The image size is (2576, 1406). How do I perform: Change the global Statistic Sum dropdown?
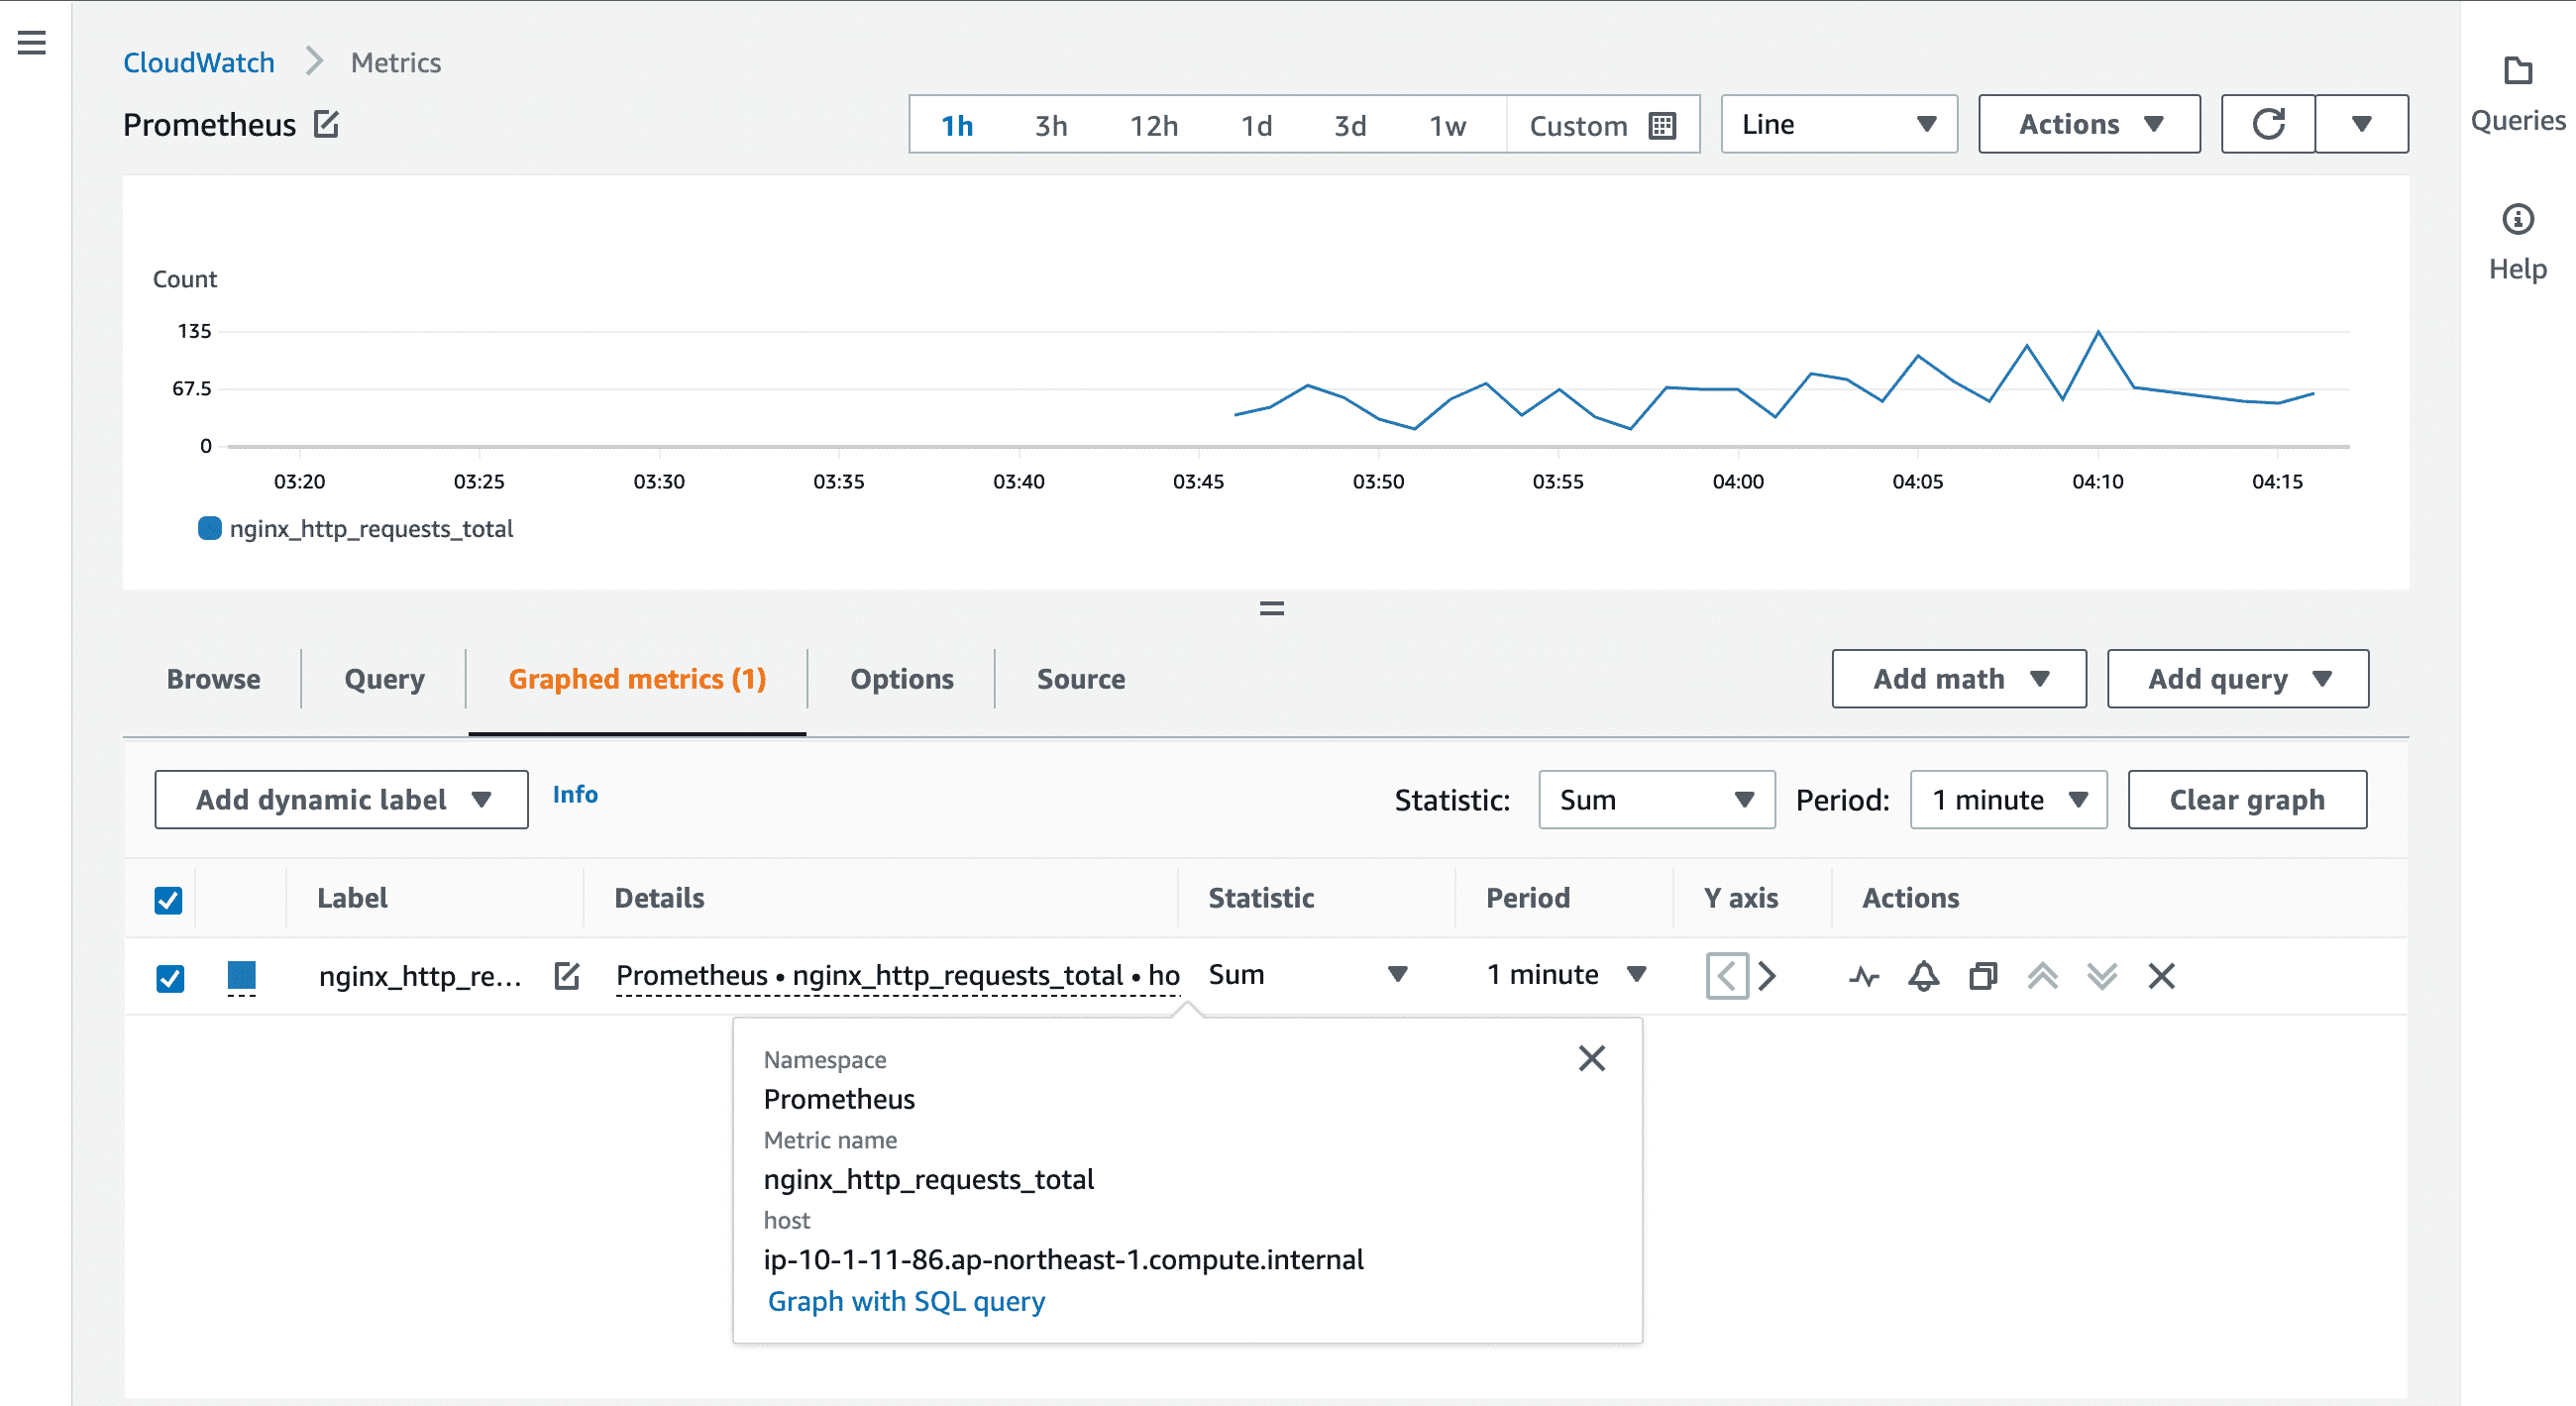[x=1656, y=799]
